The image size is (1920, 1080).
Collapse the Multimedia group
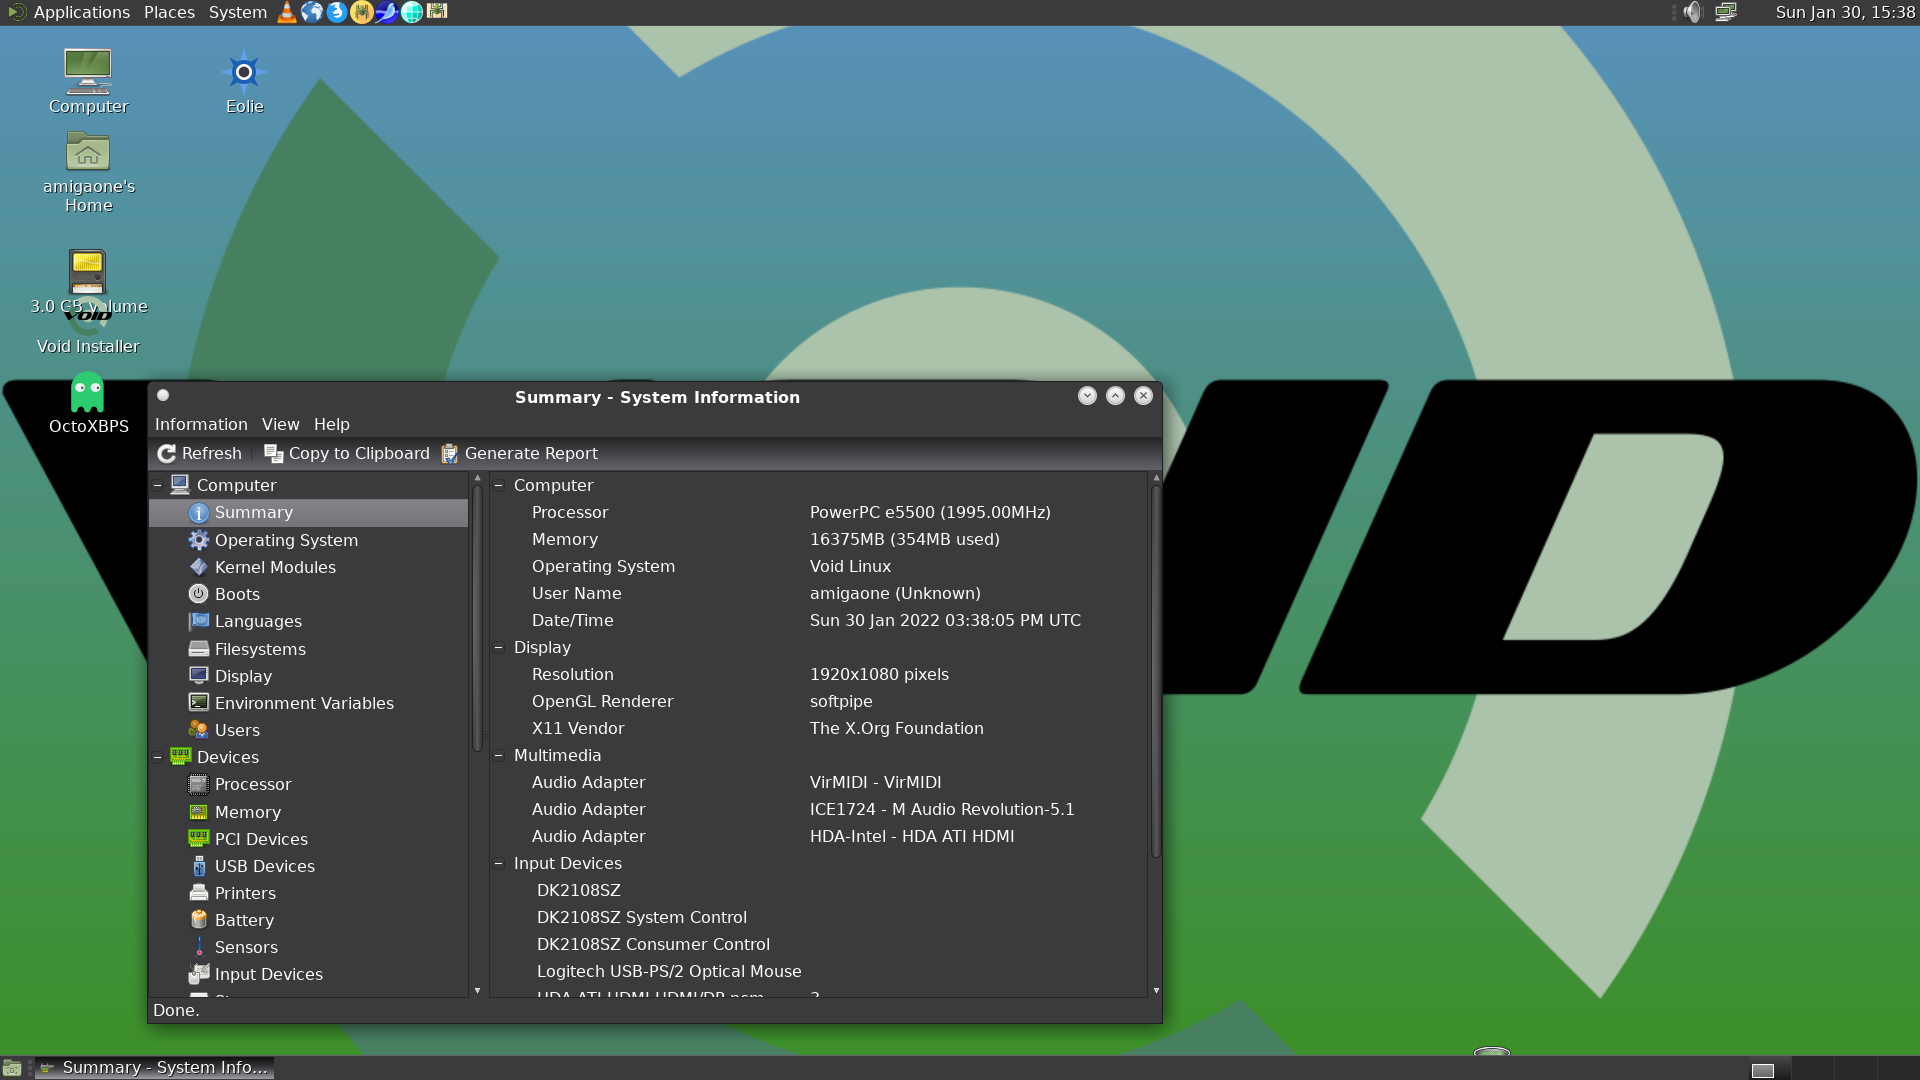click(499, 755)
